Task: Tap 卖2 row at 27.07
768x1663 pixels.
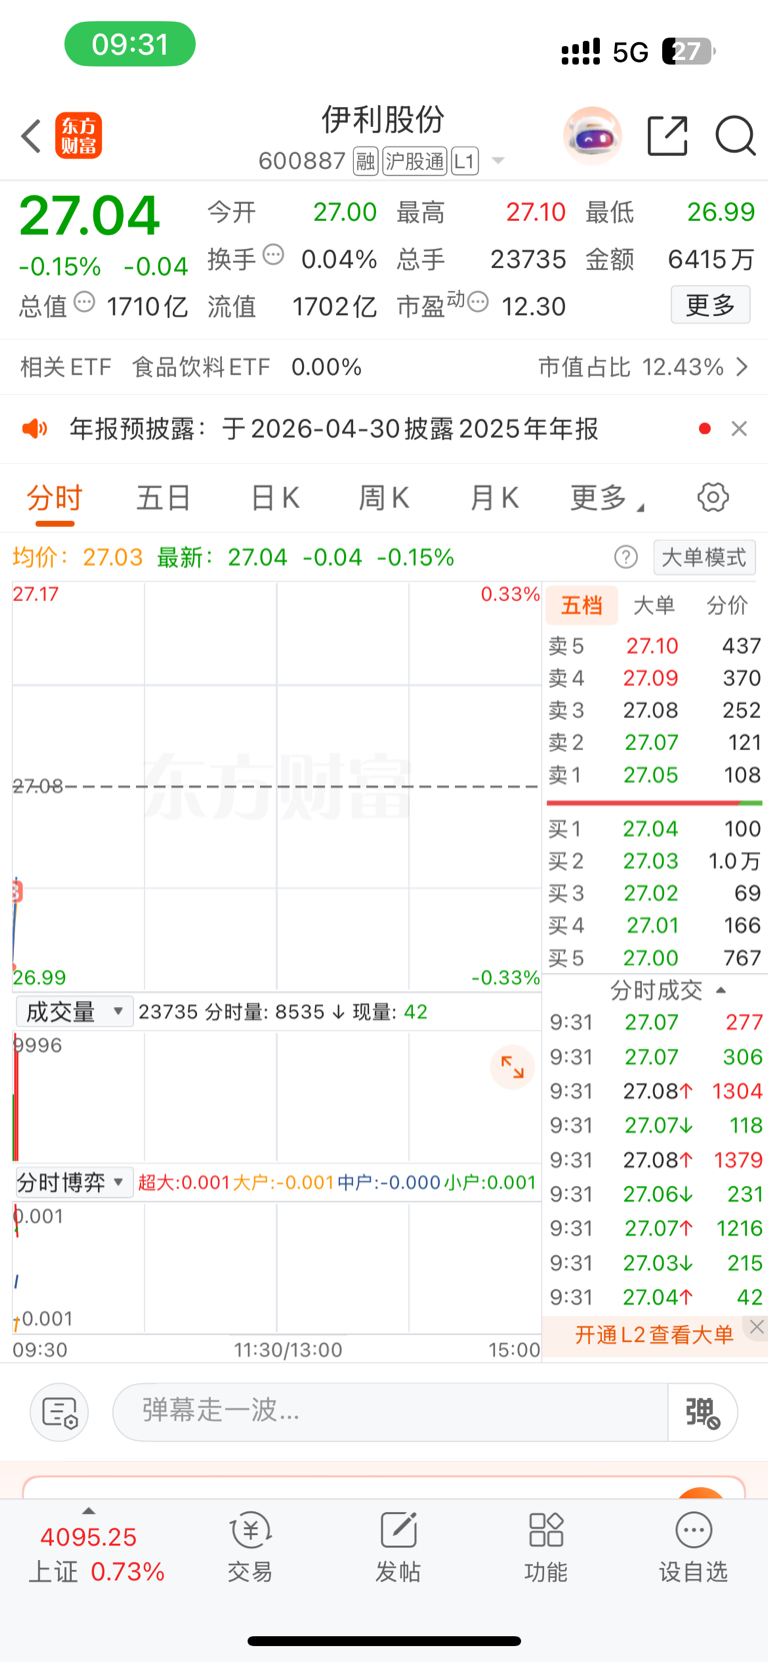Action: pos(655,742)
